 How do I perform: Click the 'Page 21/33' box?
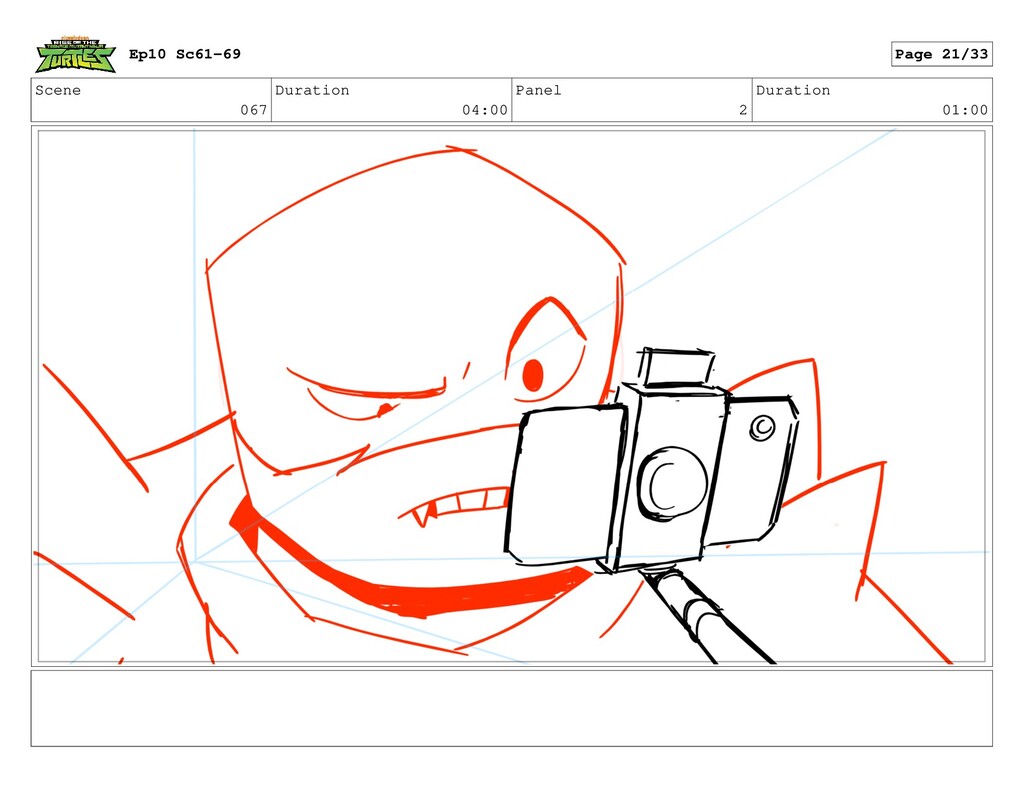941,54
